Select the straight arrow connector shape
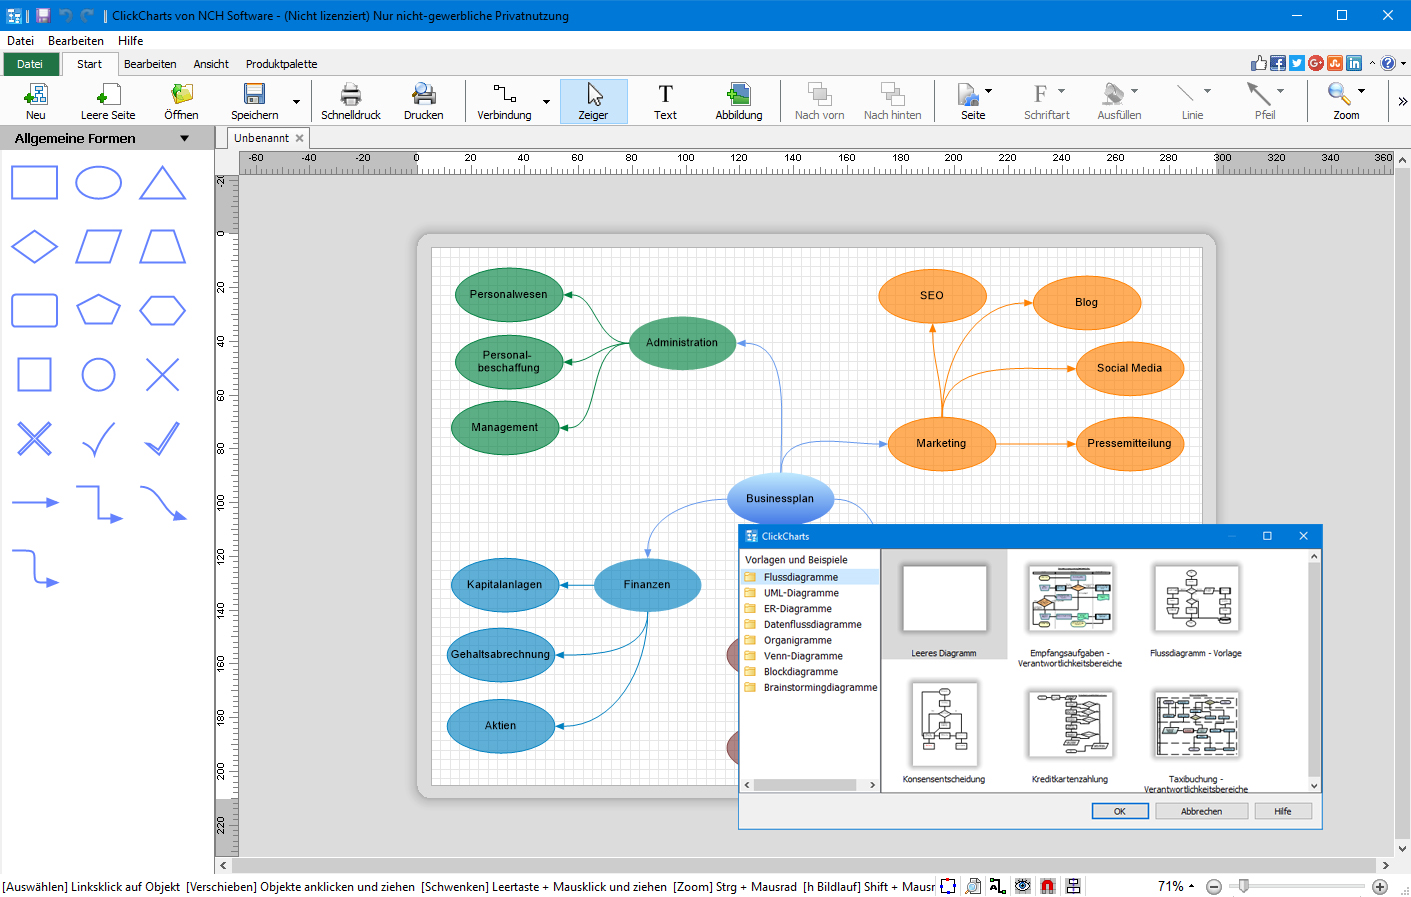Screen dimensions: 1411x897 tap(35, 502)
